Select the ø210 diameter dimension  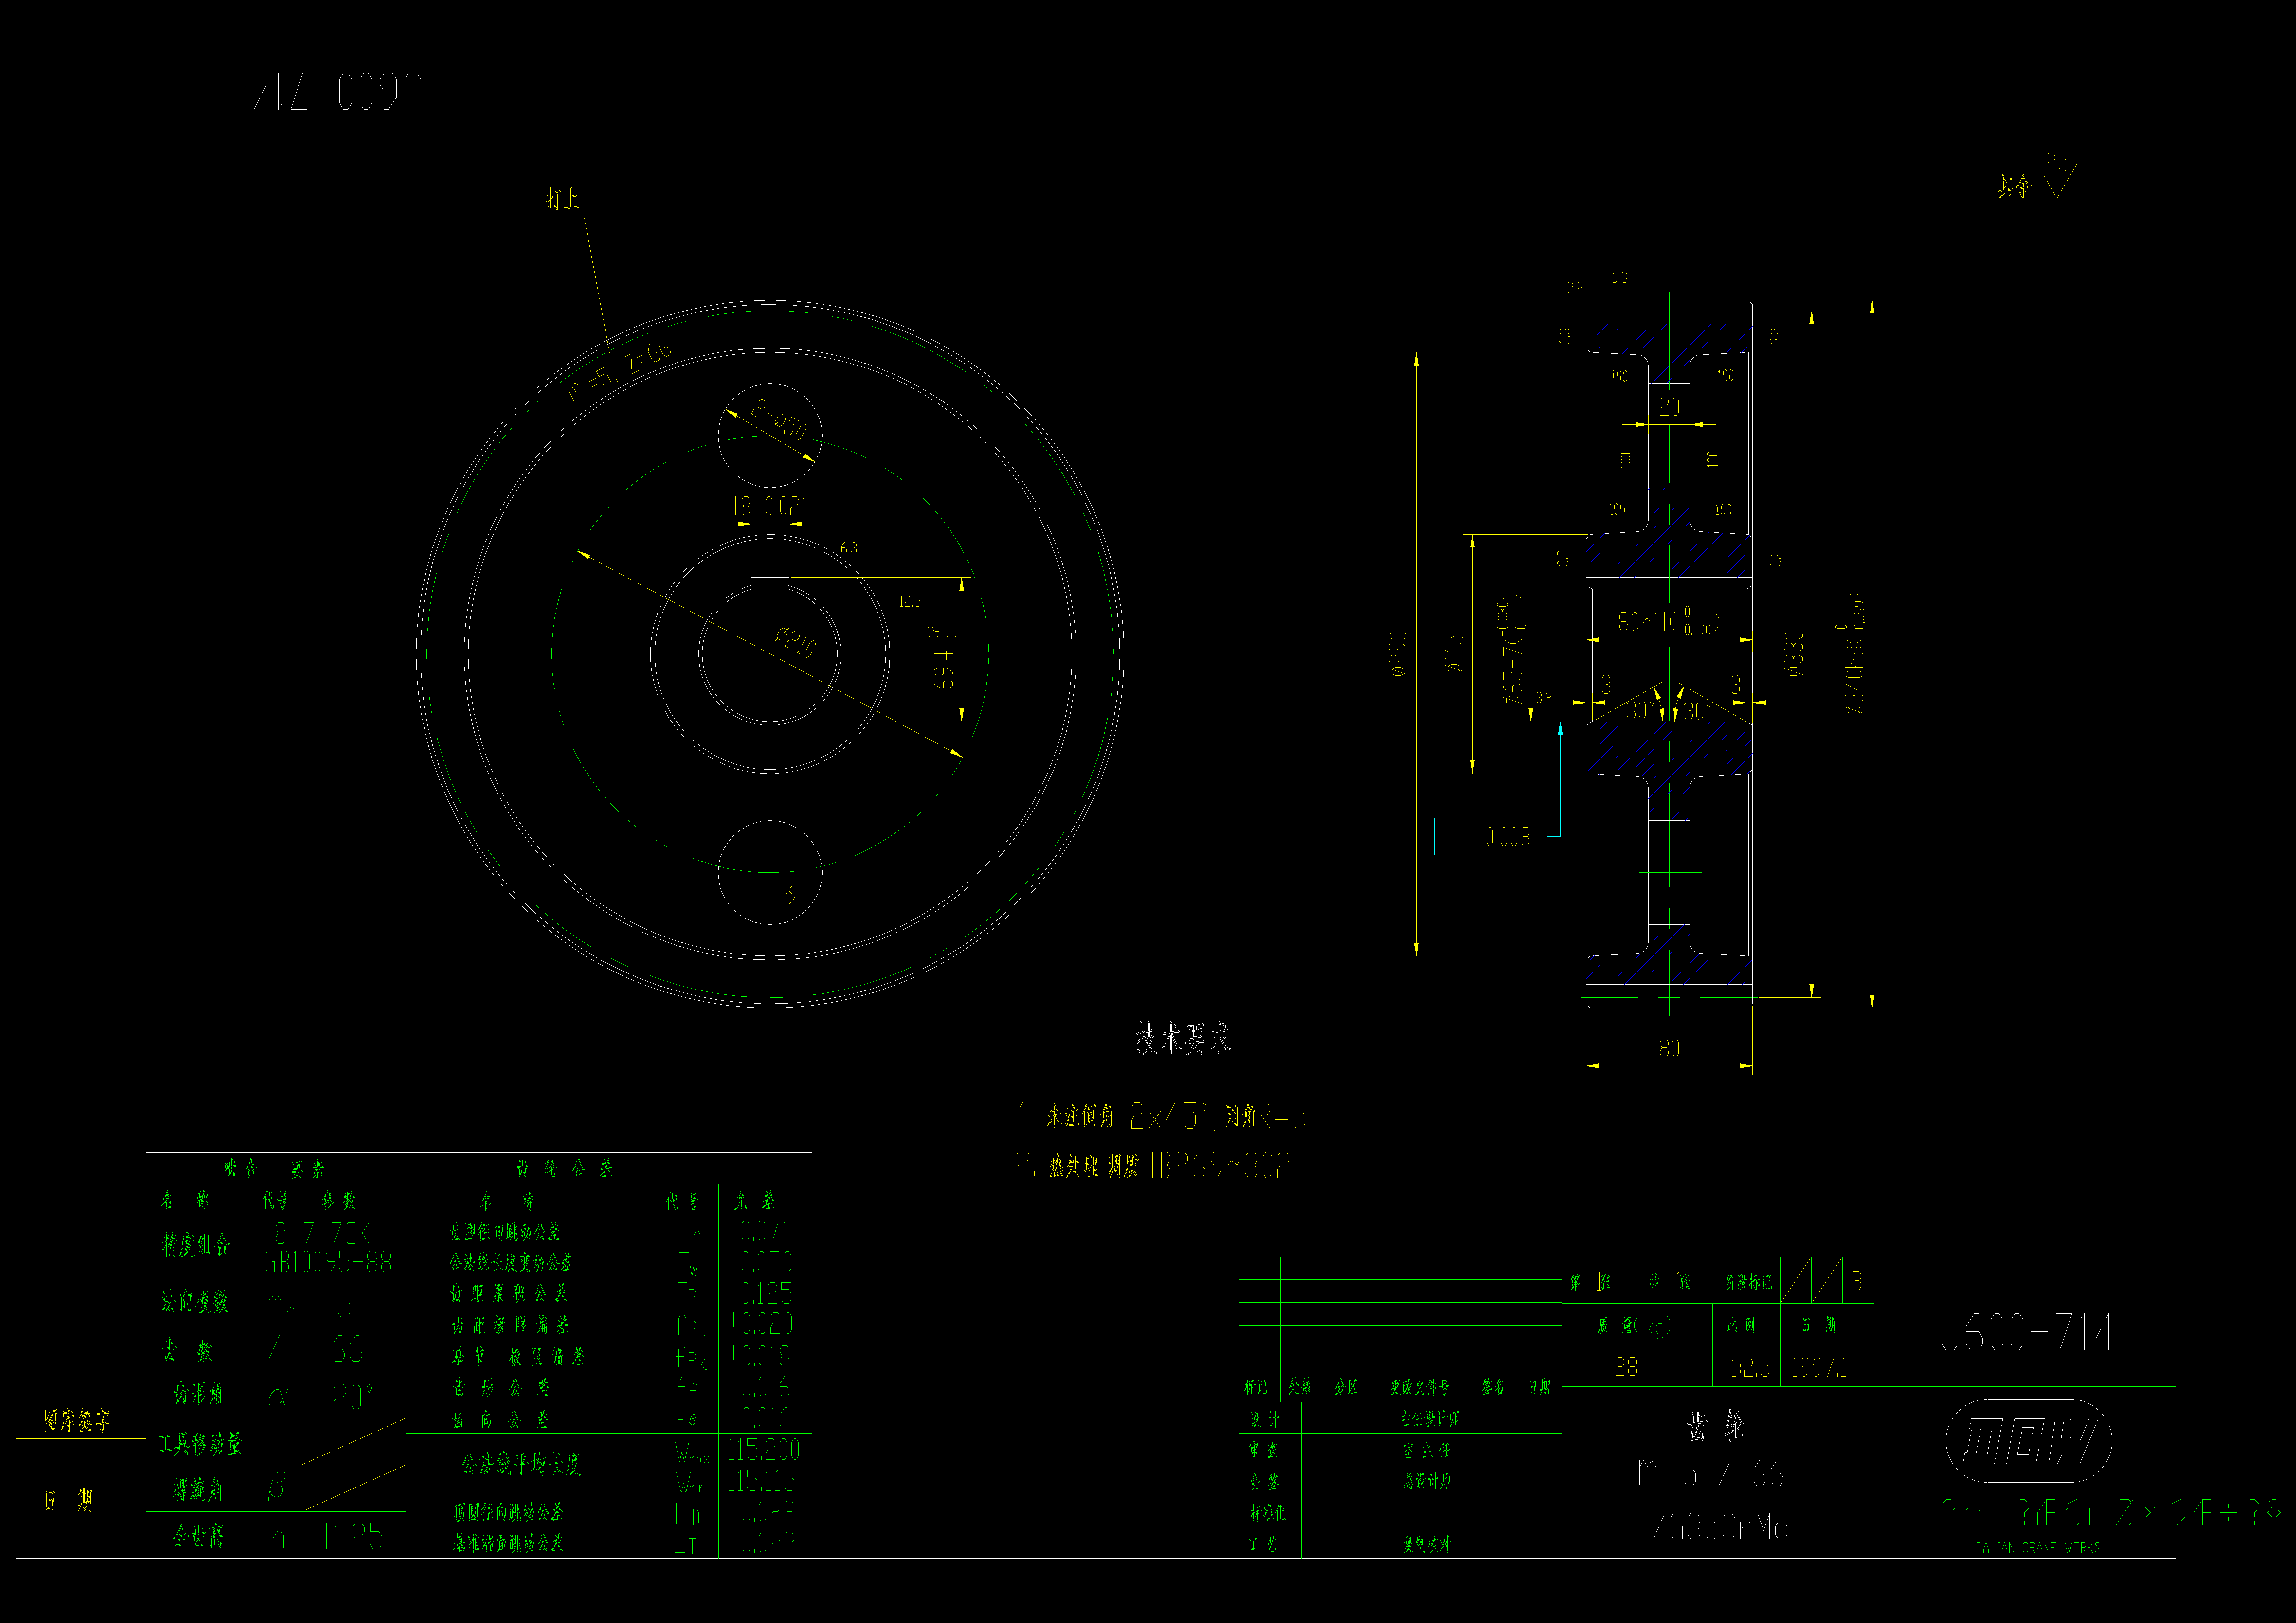coord(796,642)
